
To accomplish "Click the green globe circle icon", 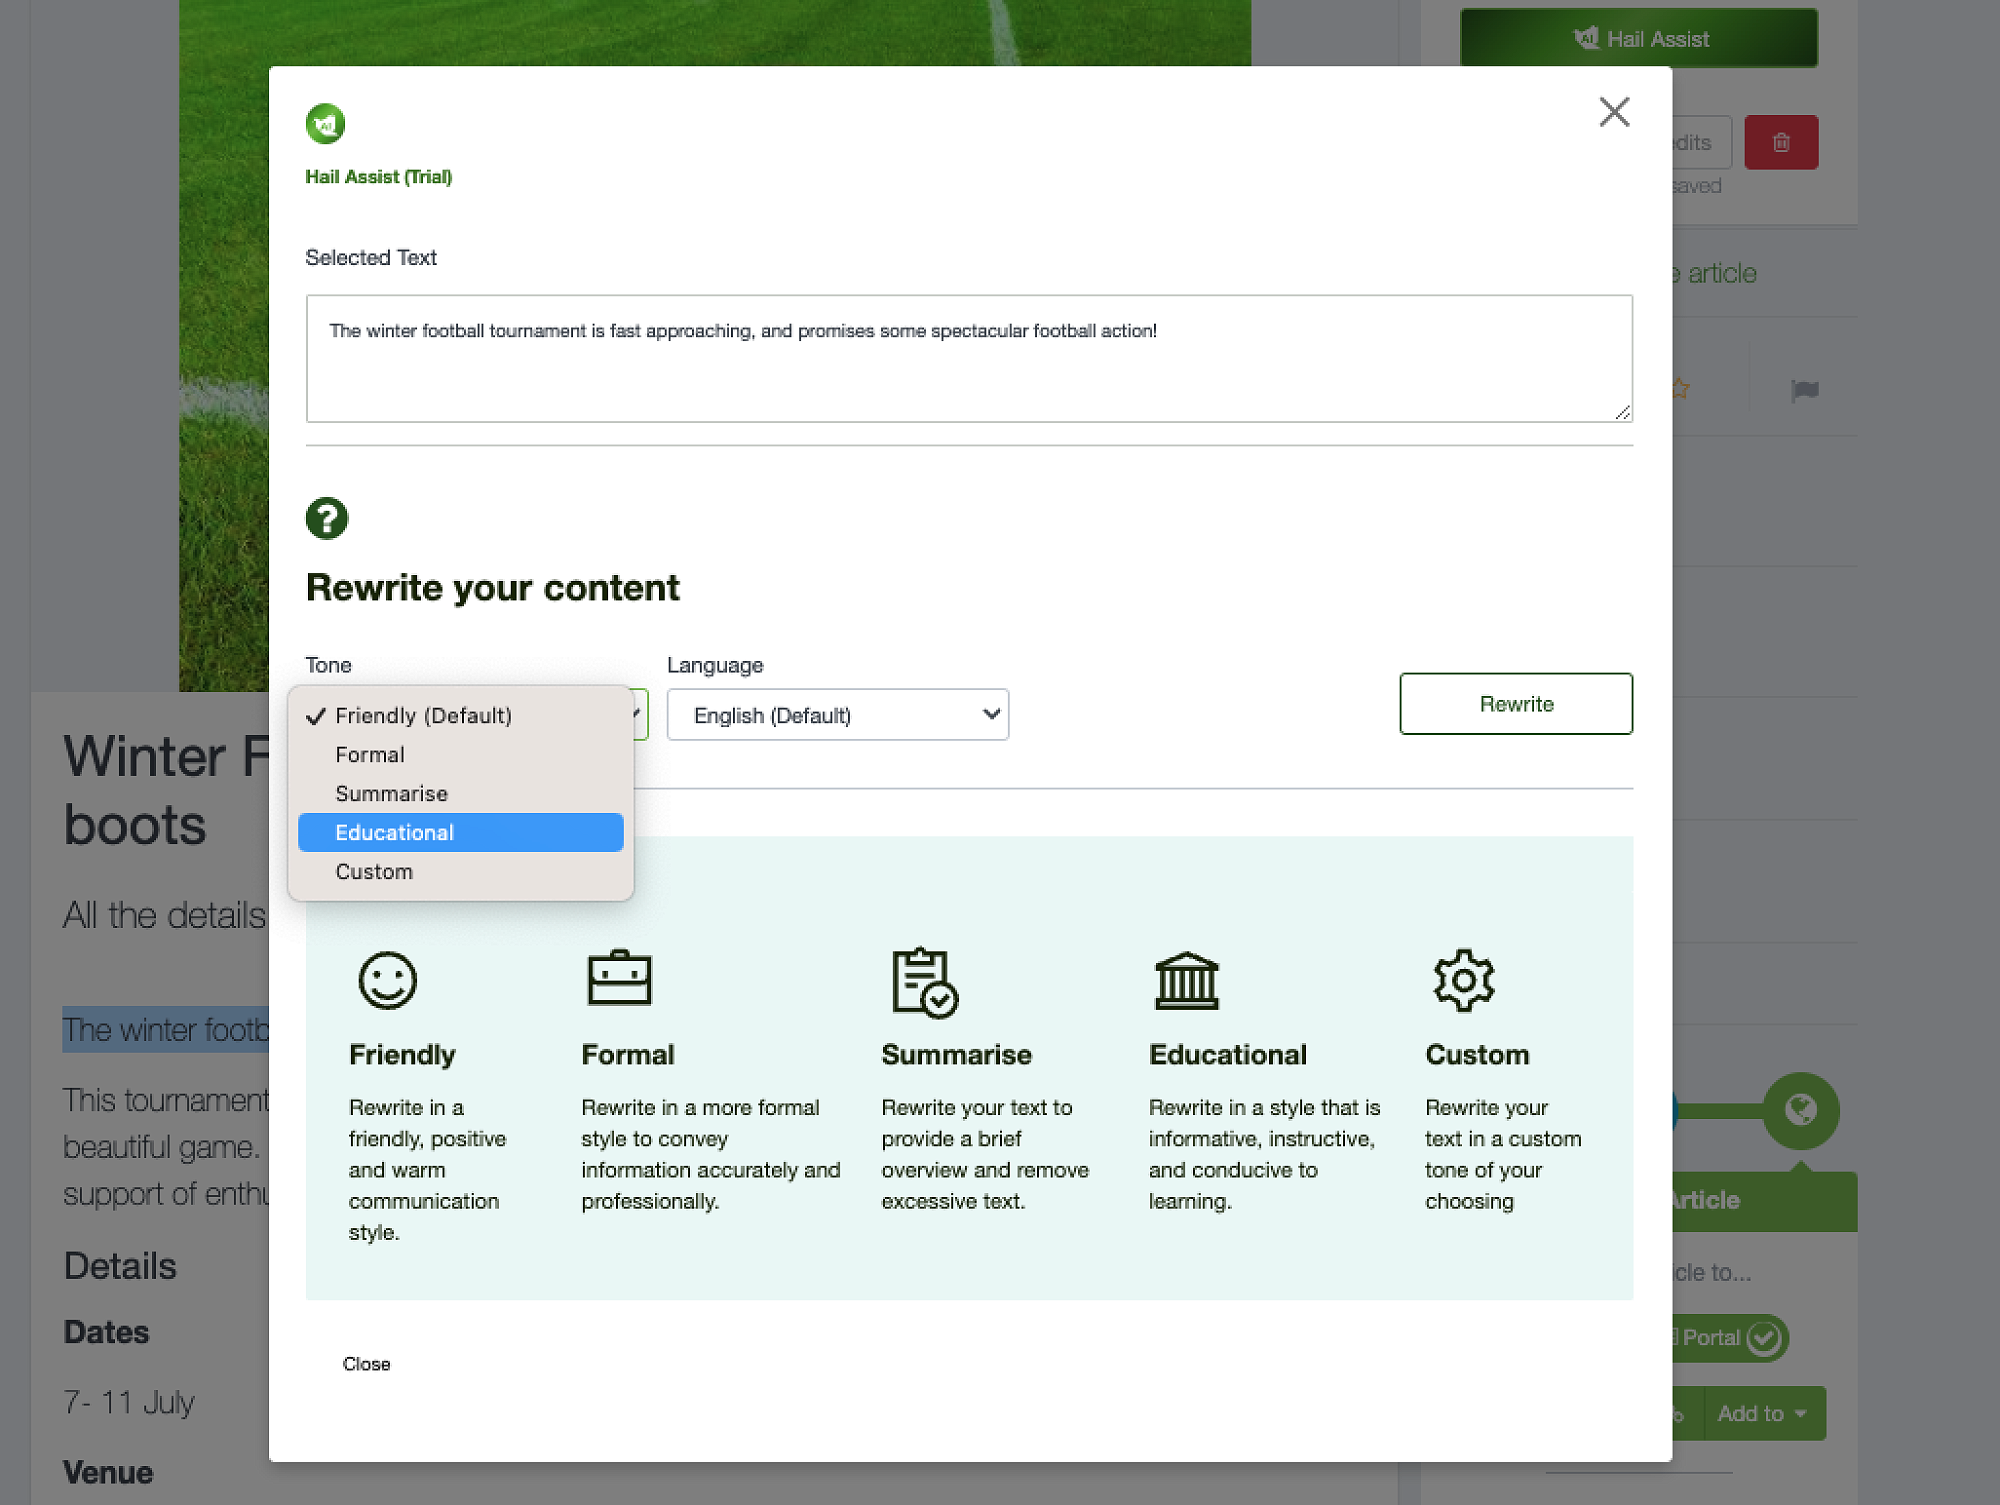I will (1800, 1109).
